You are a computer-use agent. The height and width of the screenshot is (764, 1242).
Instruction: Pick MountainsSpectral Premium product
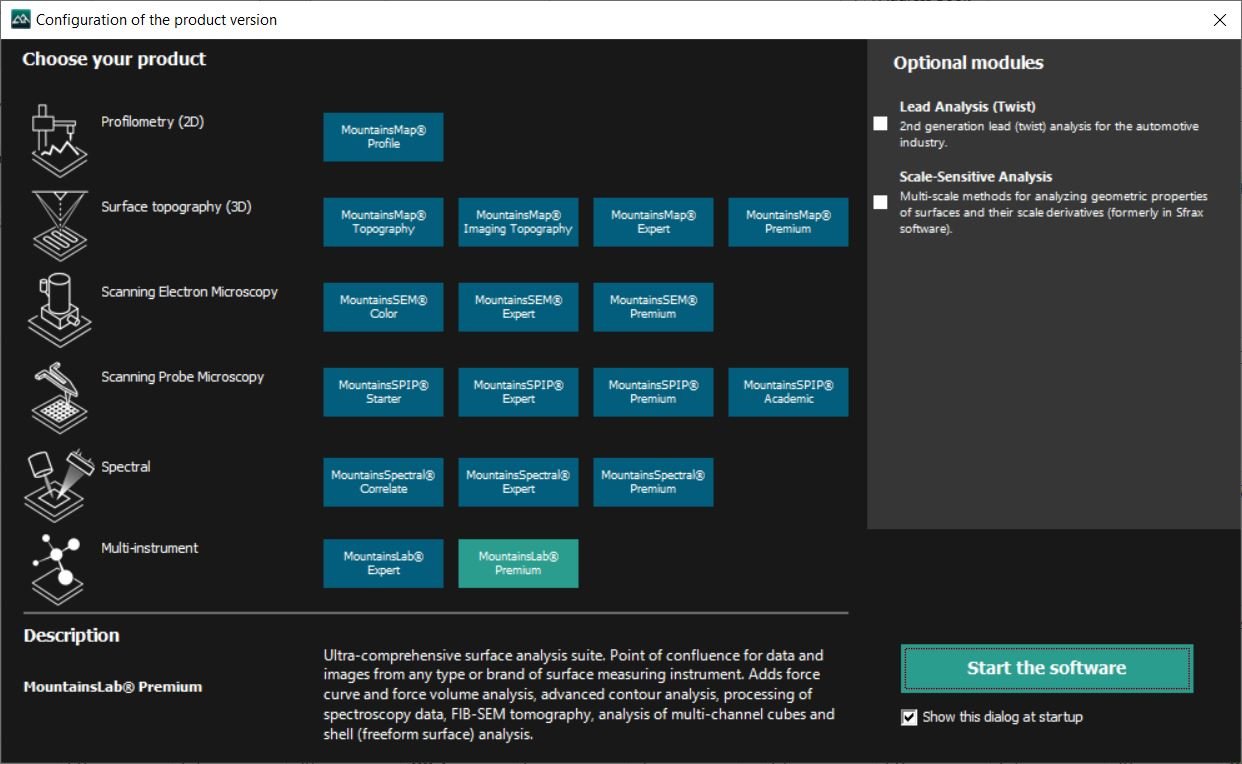click(653, 482)
